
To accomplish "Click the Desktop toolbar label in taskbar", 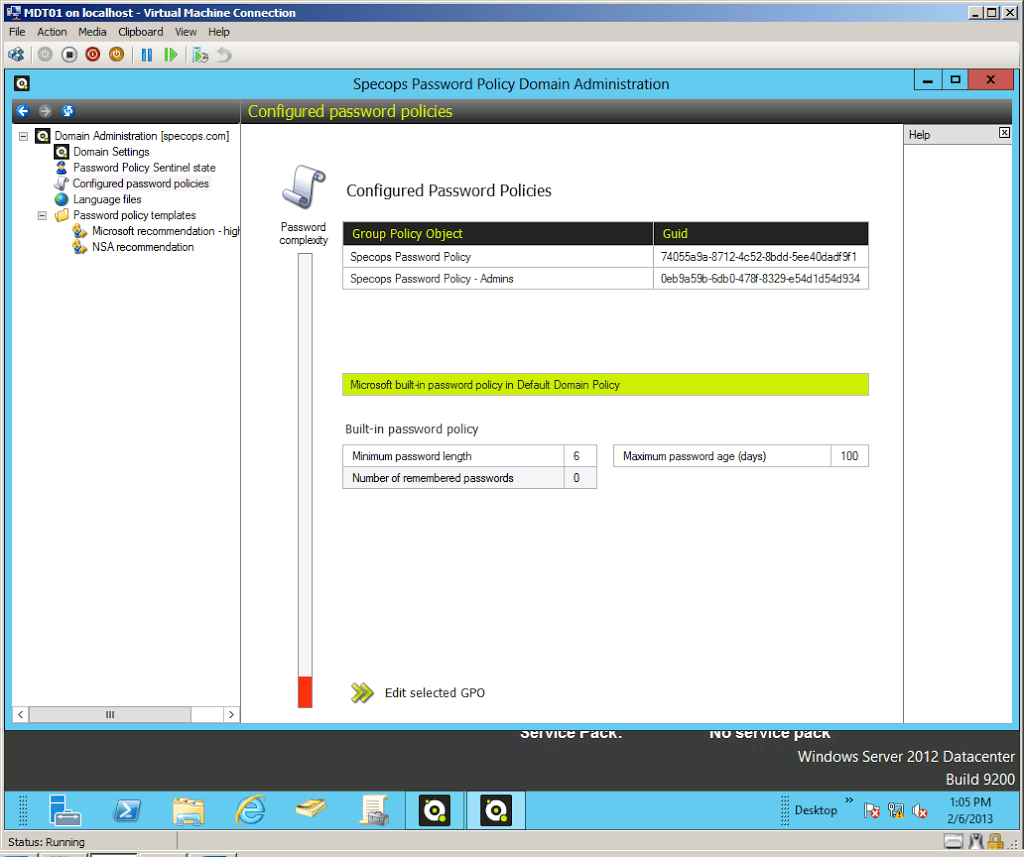I will pyautogui.click(x=816, y=810).
